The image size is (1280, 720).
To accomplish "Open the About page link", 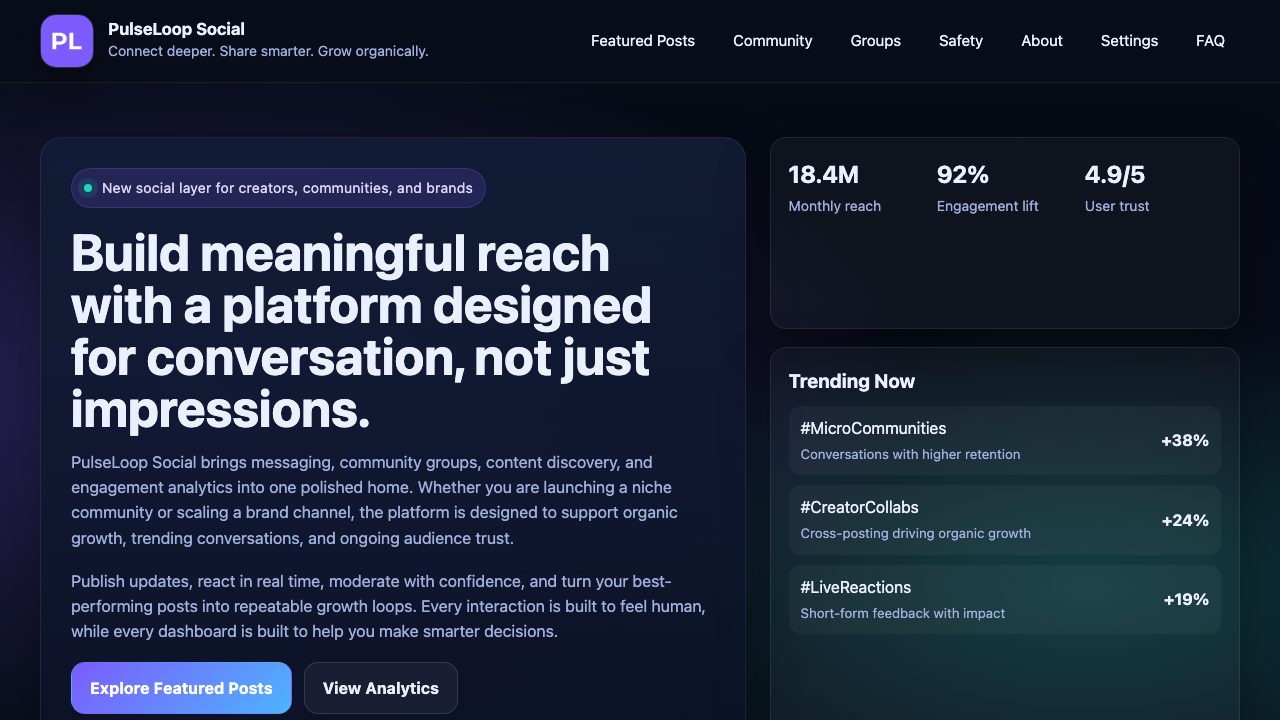I will click(1041, 41).
